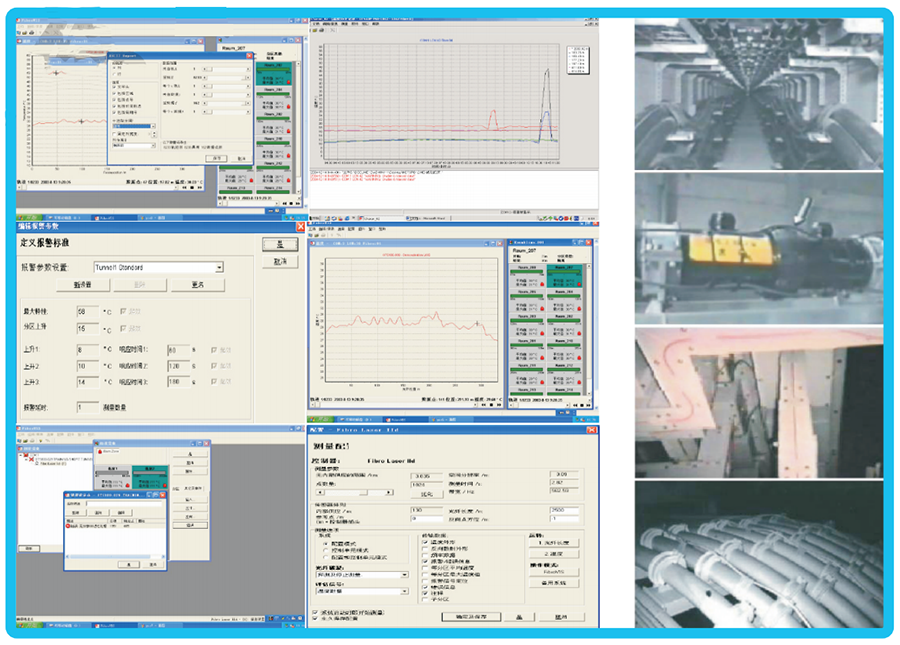This screenshot has height=645, width=900.
Task: Click the 1. 光纤长度 button
Action: coord(553,542)
